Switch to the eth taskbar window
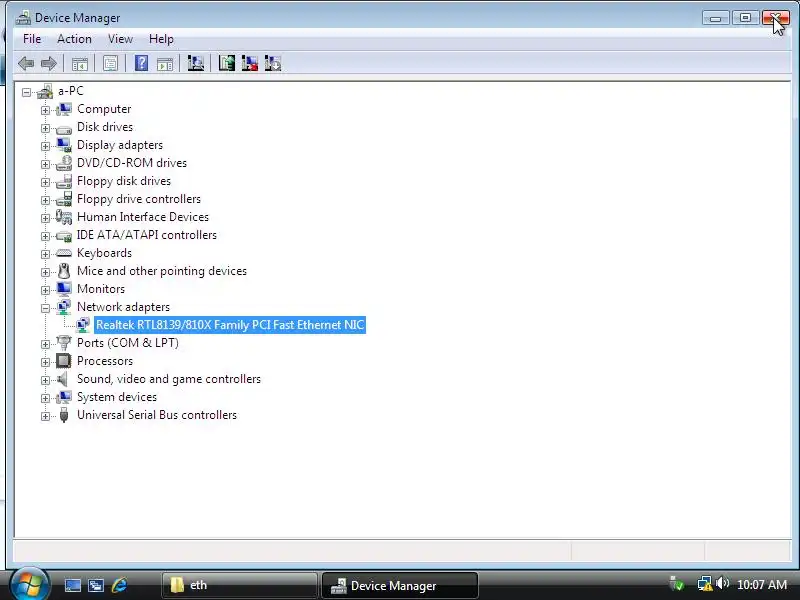The width and height of the screenshot is (800, 600). point(239,585)
